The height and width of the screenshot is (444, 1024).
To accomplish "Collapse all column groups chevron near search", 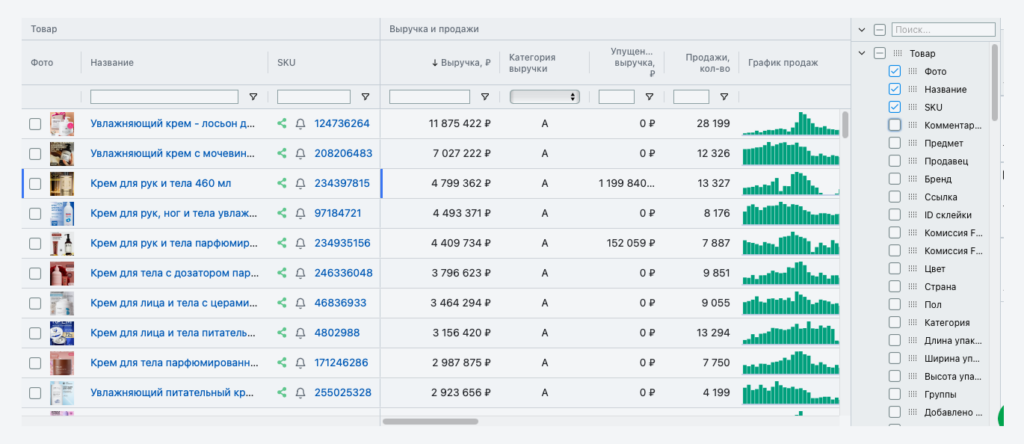I will click(862, 30).
